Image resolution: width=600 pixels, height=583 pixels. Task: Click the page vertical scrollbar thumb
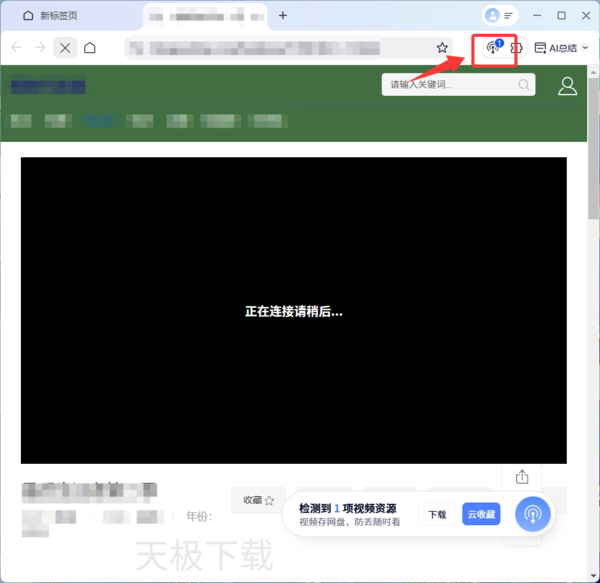[x=593, y=148]
